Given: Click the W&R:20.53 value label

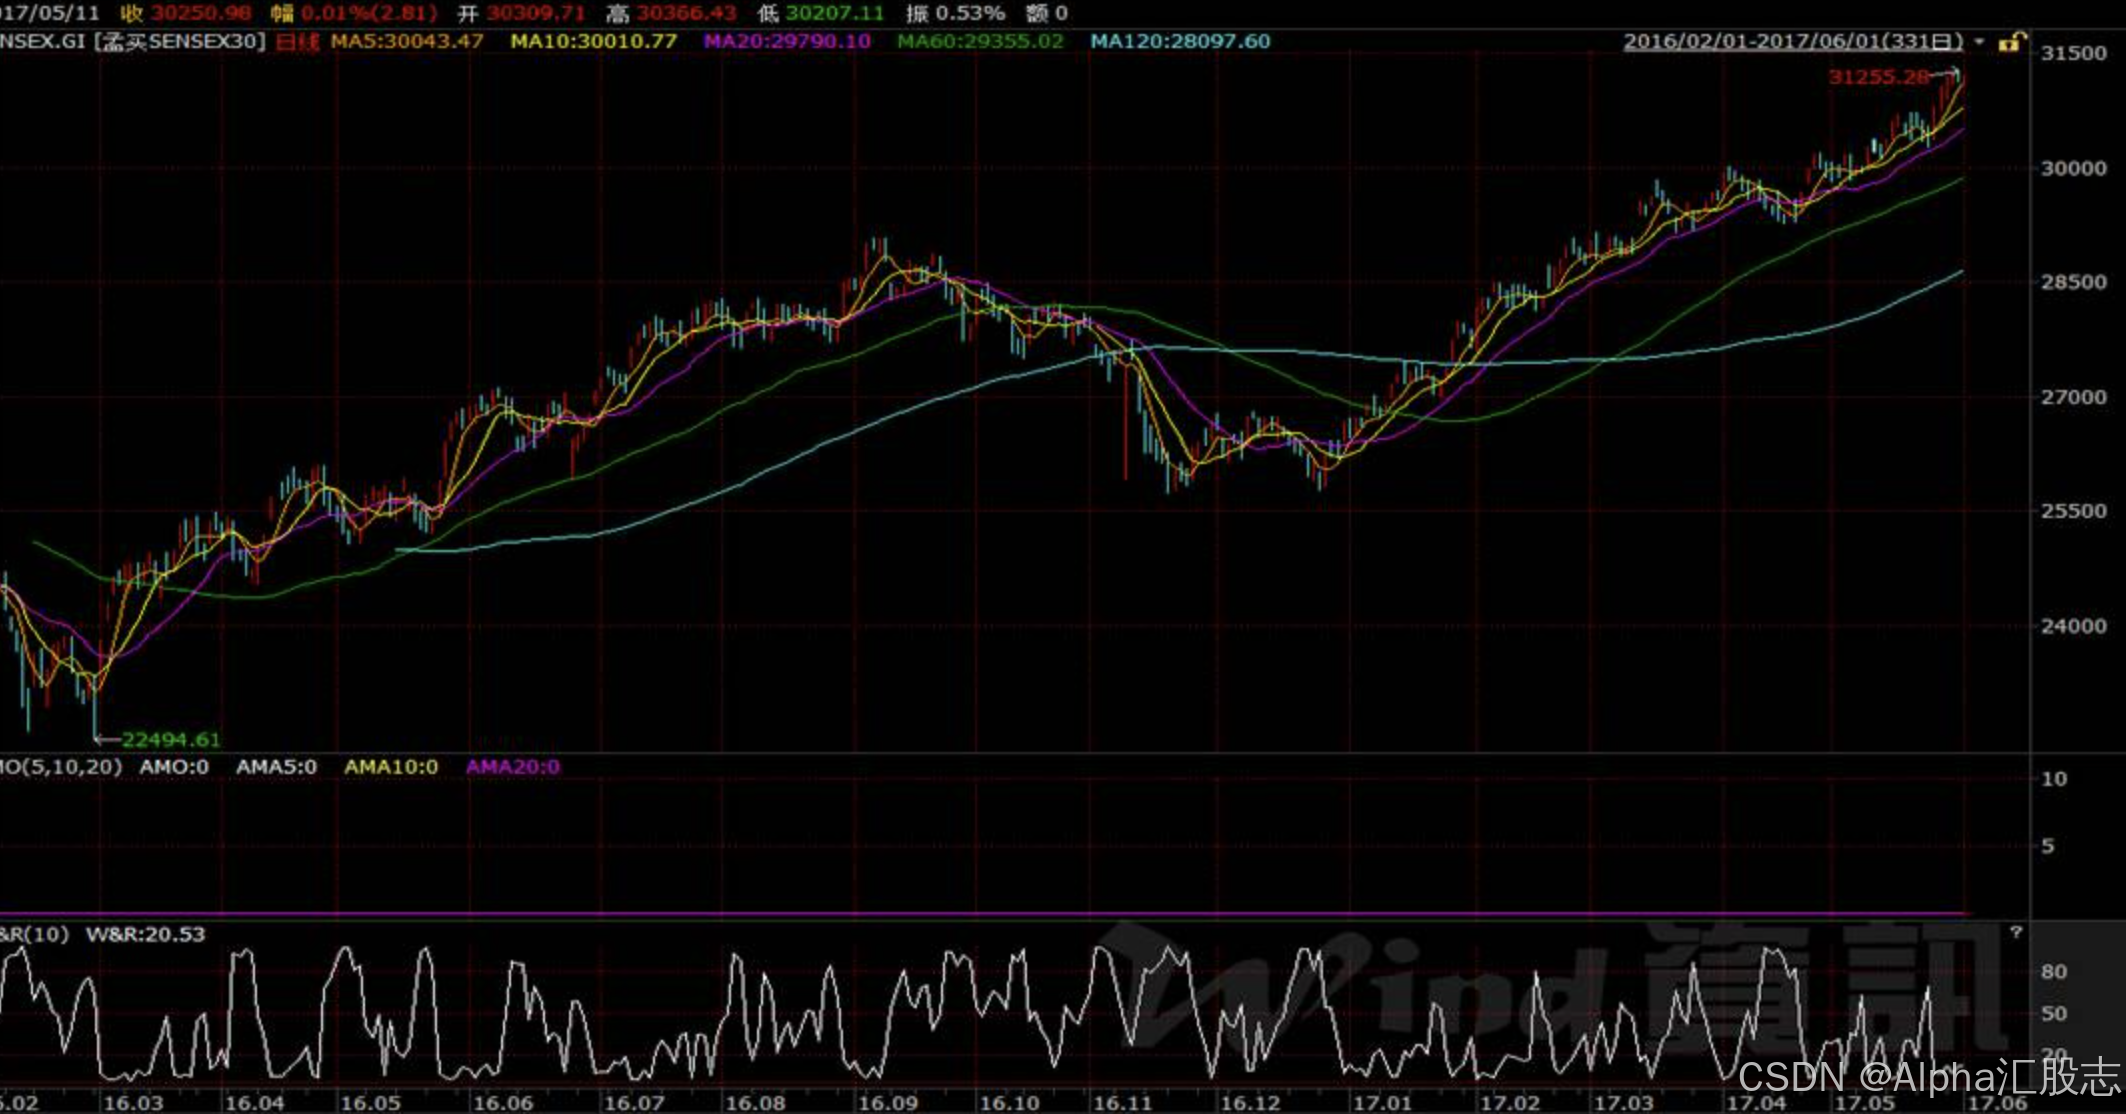Looking at the screenshot, I should click(145, 934).
